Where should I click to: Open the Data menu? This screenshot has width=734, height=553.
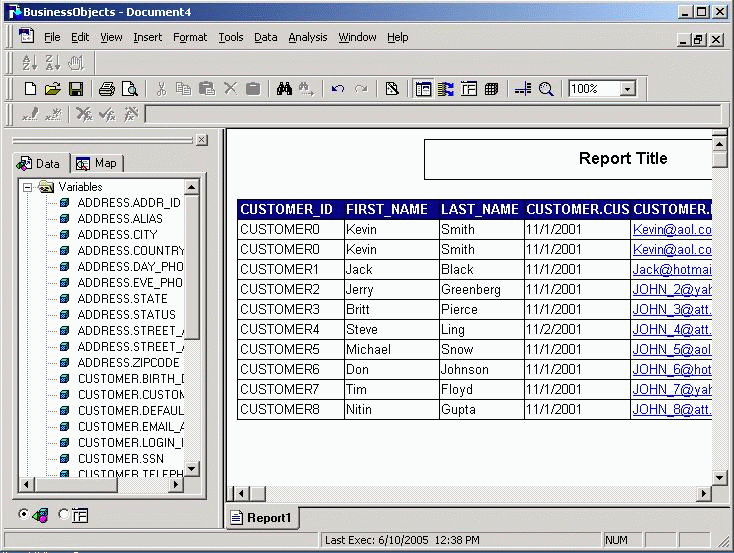(265, 37)
